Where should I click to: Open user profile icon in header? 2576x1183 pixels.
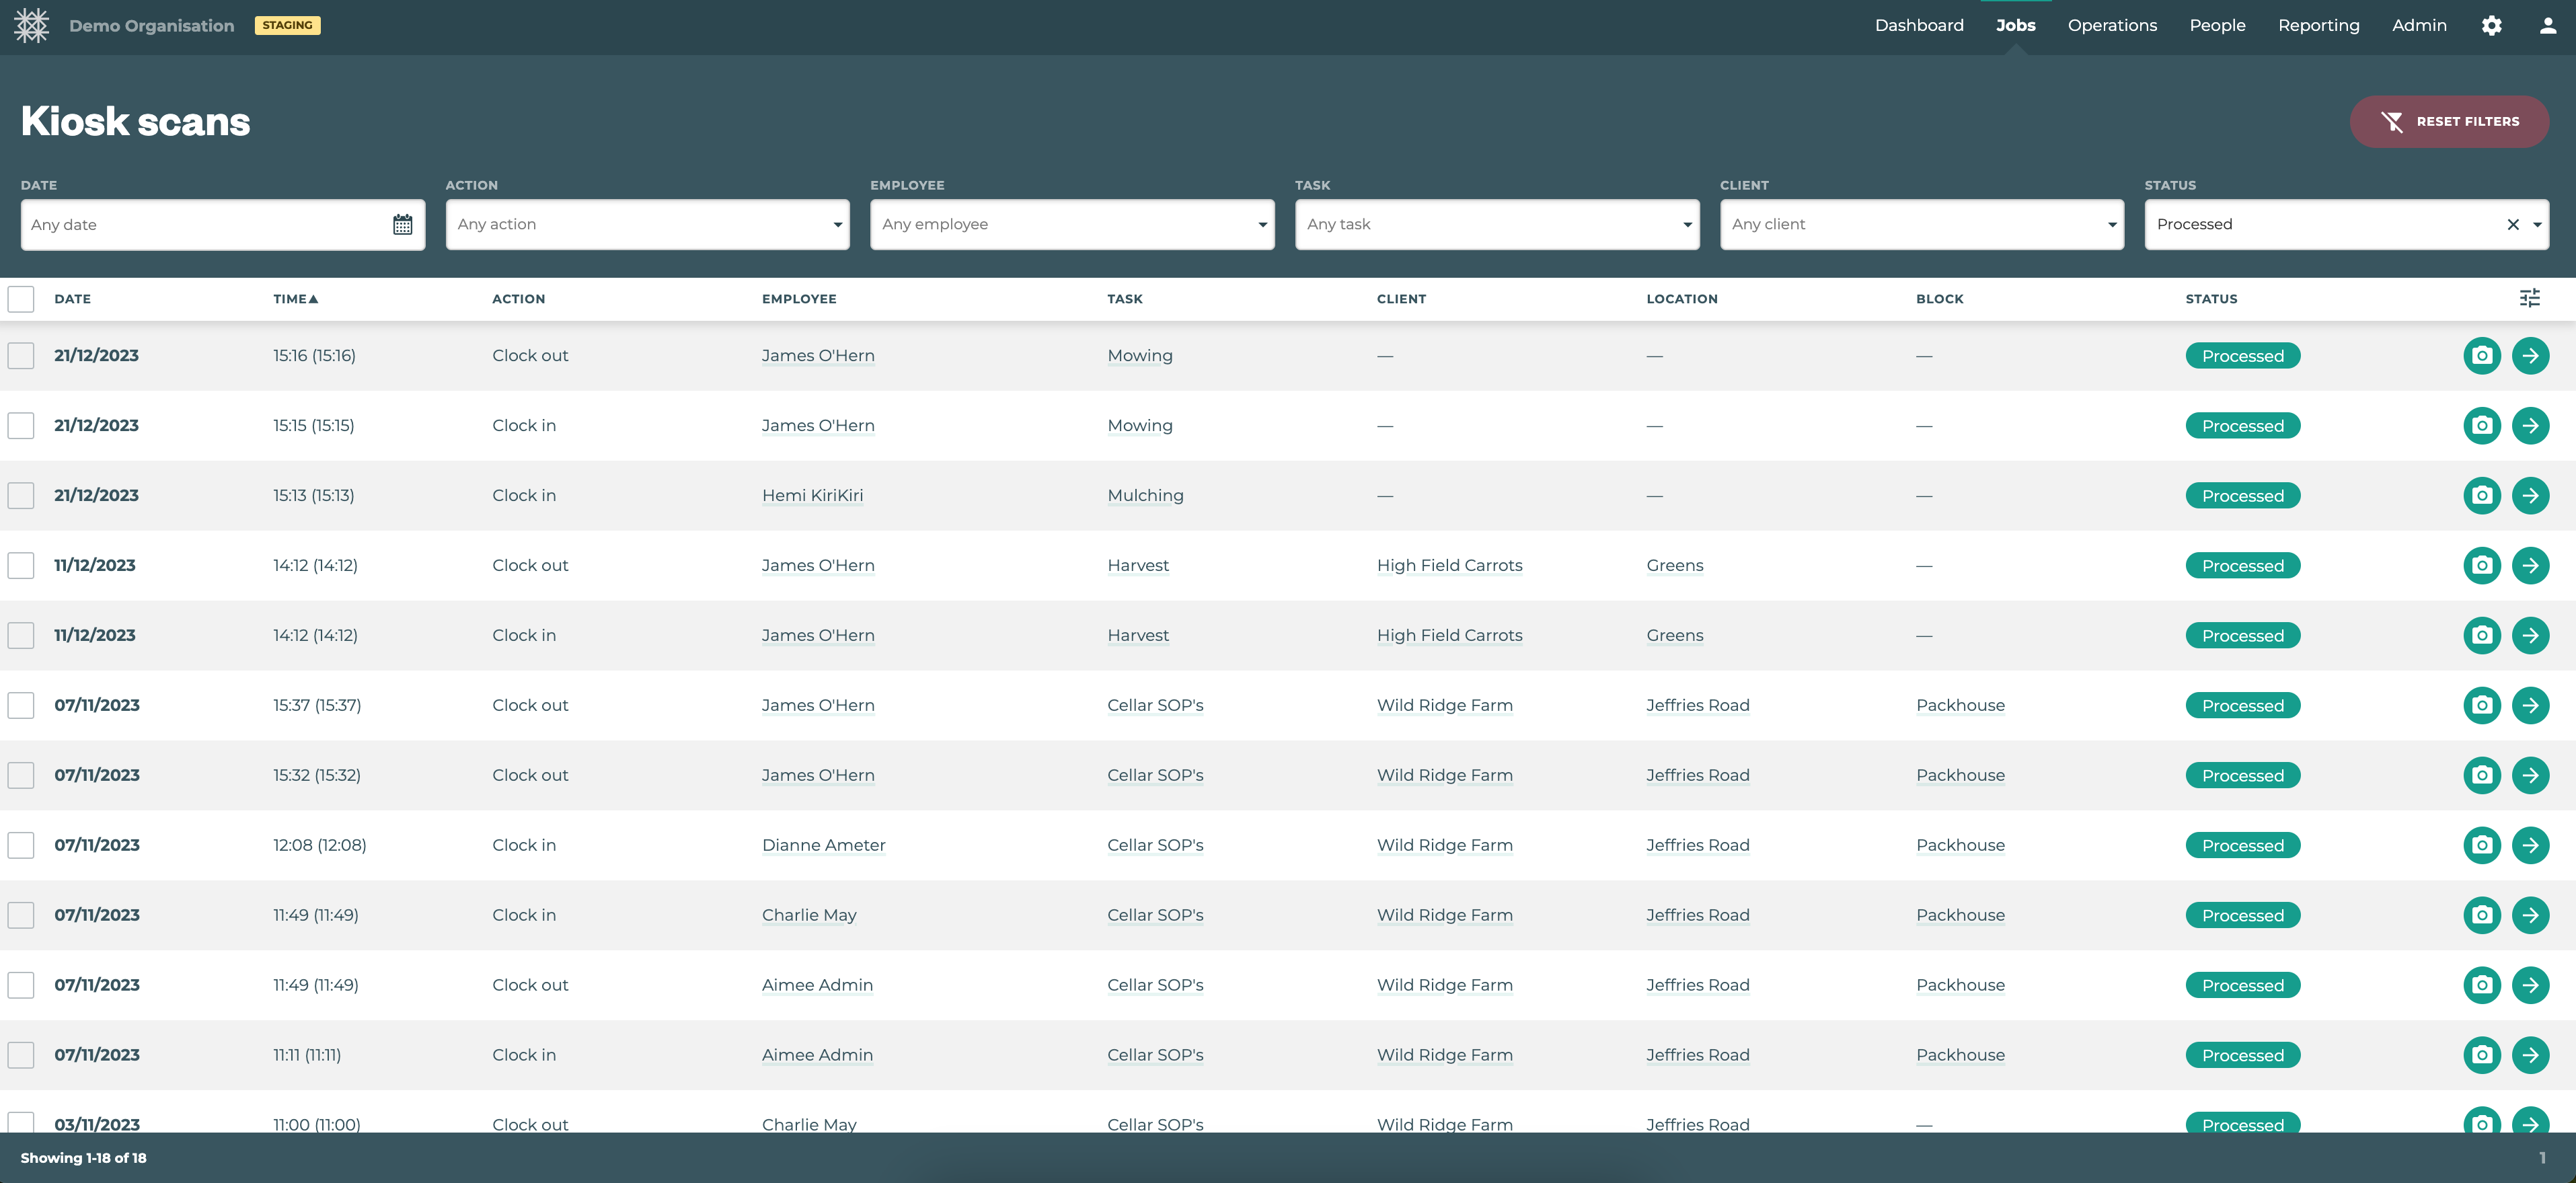[2547, 26]
